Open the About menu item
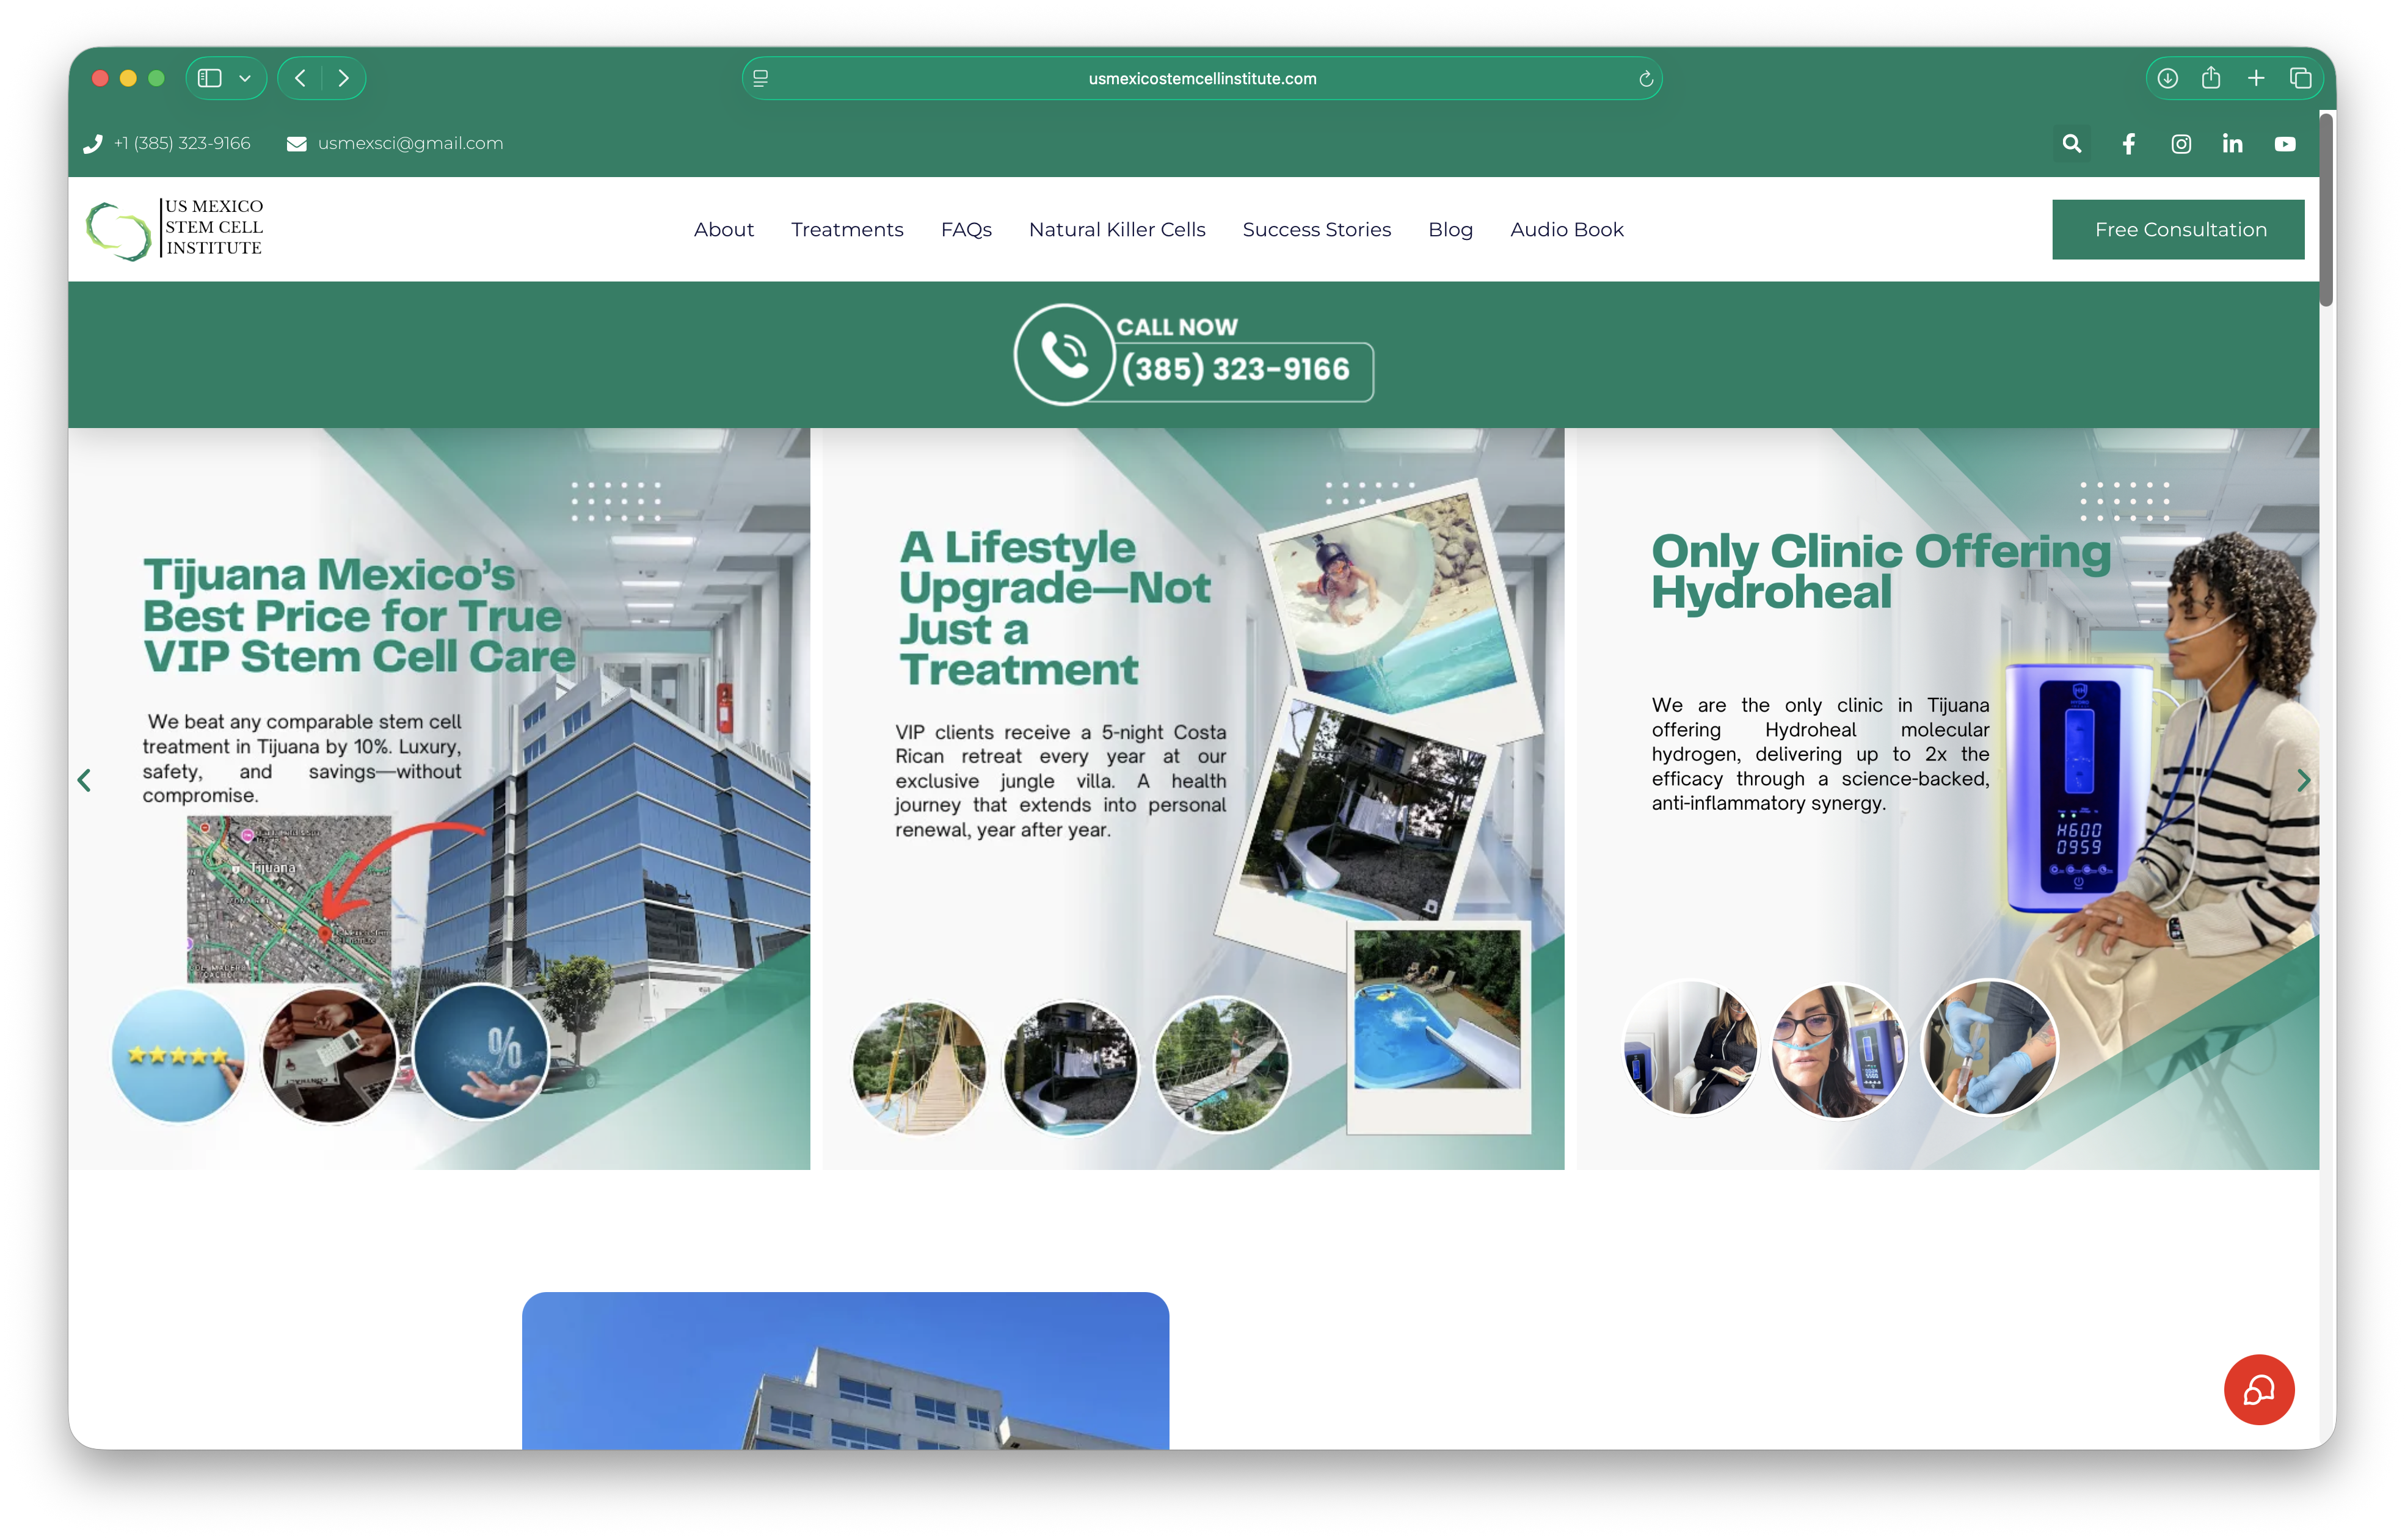Viewport: 2405px width, 1540px height. tap(724, 229)
